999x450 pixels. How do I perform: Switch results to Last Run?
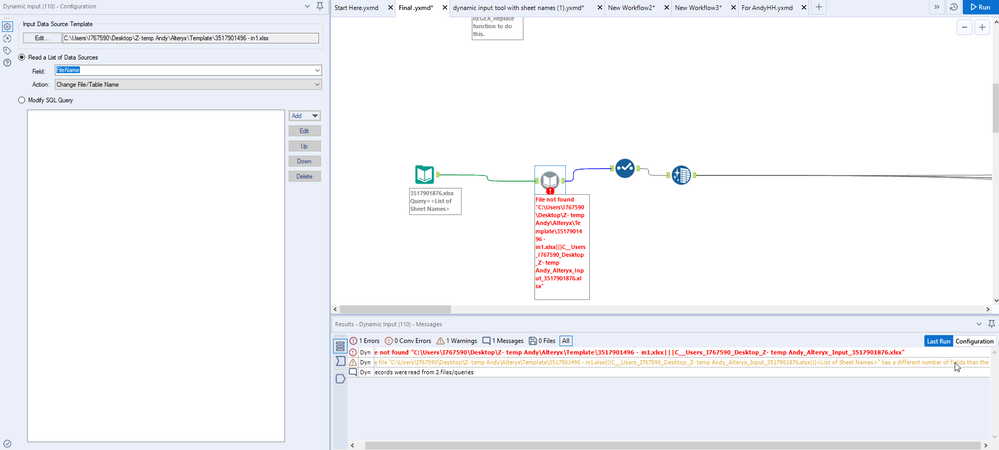938,341
